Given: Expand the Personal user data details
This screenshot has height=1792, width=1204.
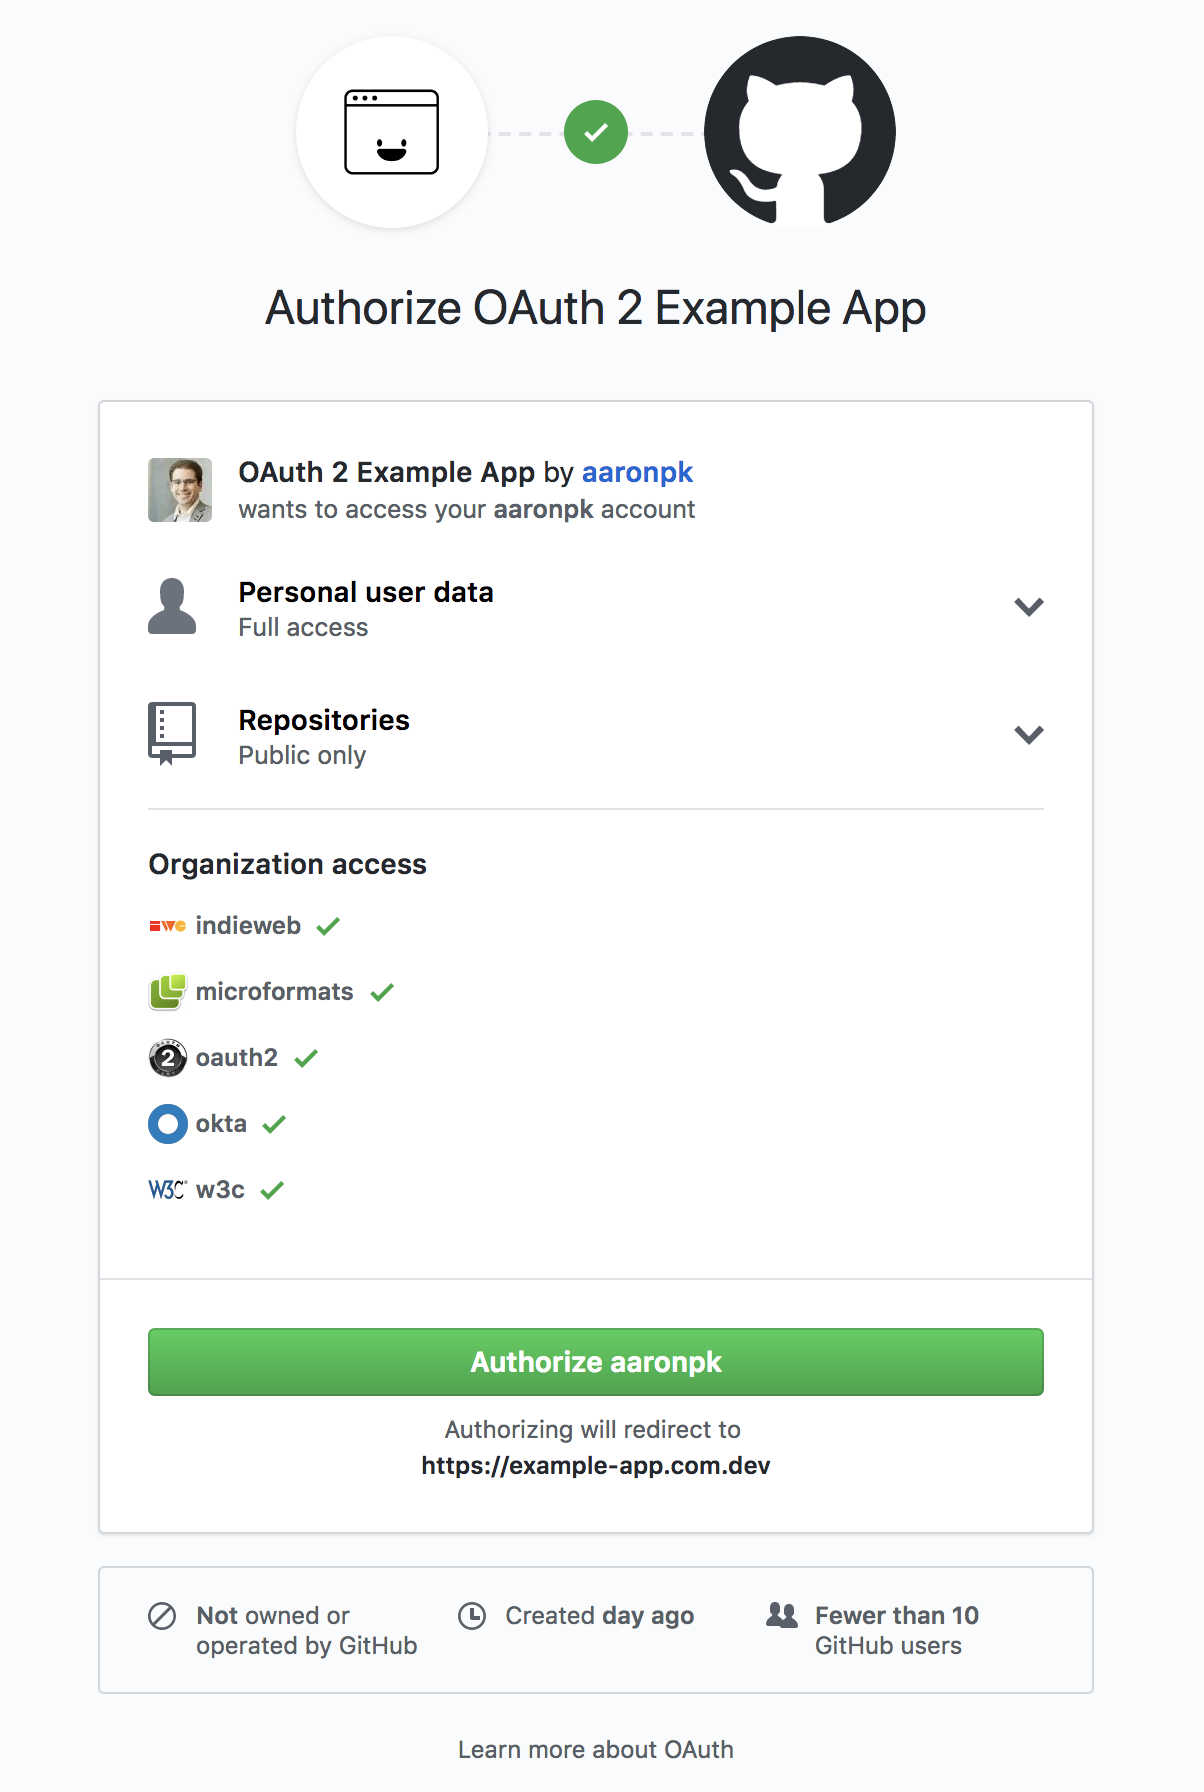Looking at the screenshot, I should [x=1029, y=606].
